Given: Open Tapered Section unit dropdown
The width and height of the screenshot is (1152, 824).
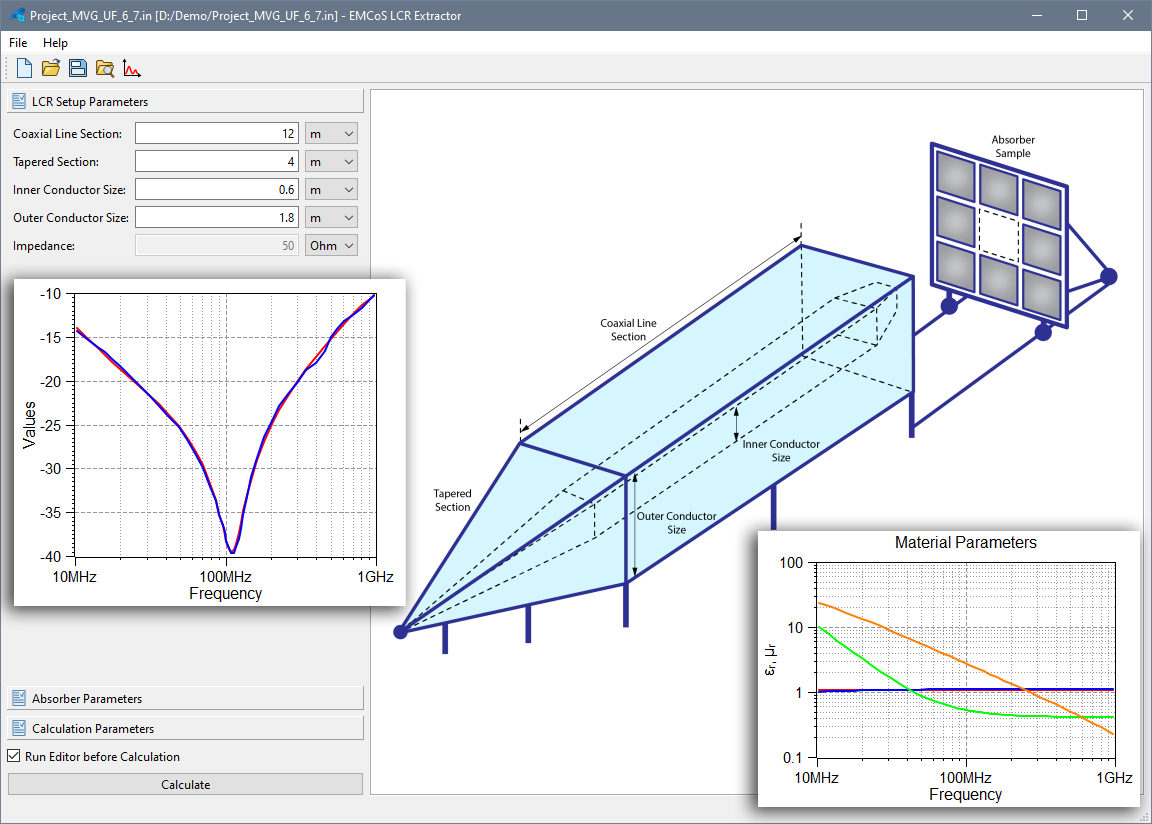Looking at the screenshot, I should click(x=331, y=162).
